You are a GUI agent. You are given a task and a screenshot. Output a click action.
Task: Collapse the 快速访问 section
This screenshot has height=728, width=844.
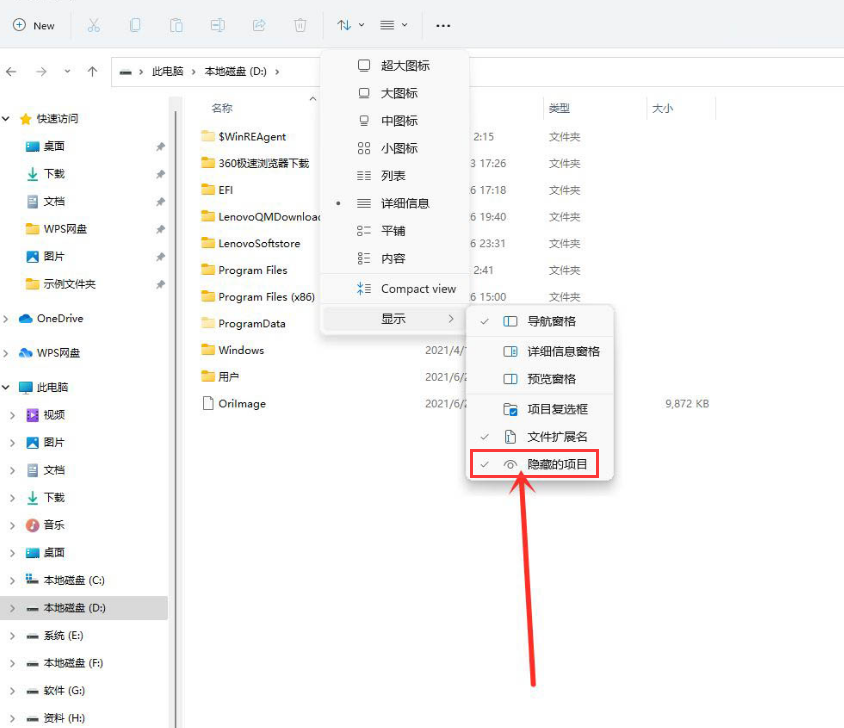click(8, 117)
